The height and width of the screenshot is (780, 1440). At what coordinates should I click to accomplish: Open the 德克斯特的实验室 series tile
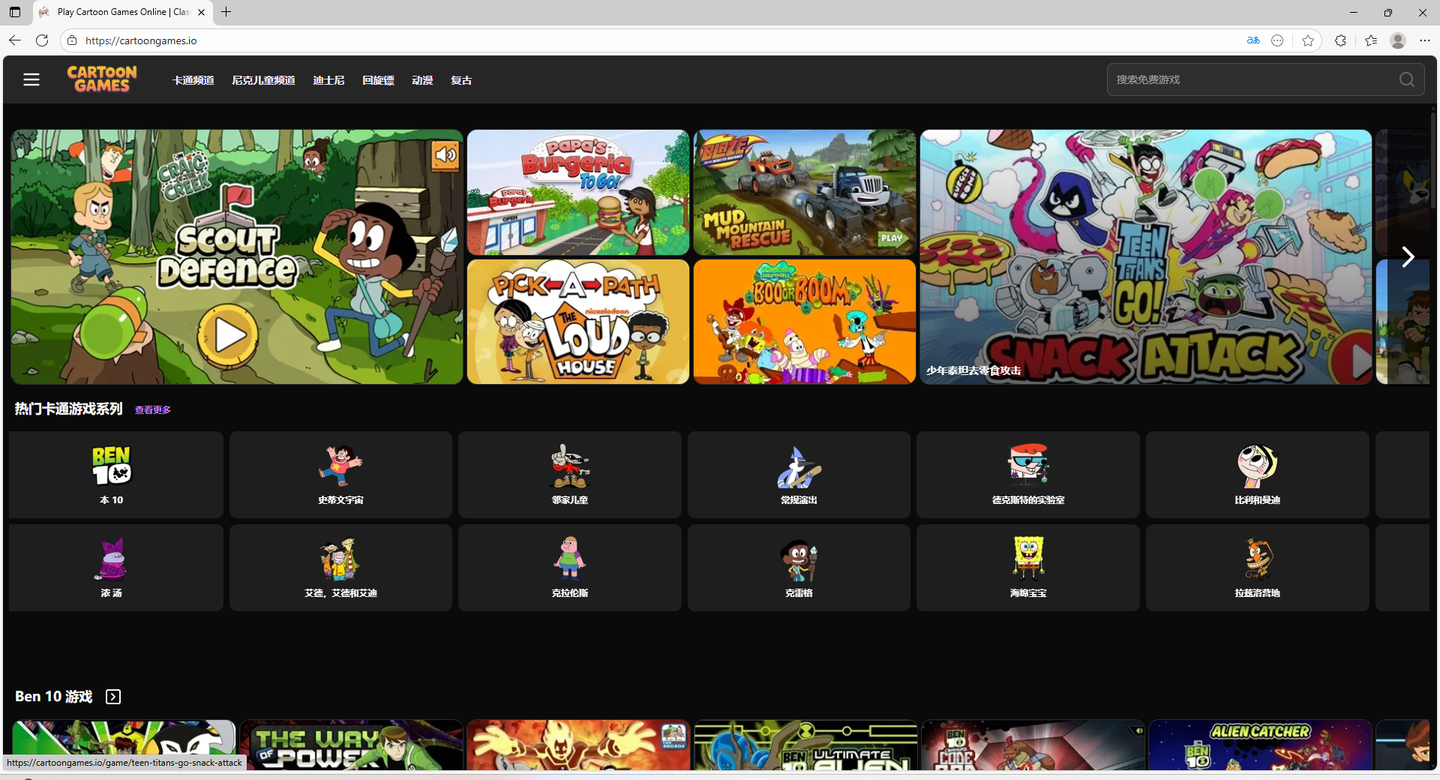click(1028, 475)
